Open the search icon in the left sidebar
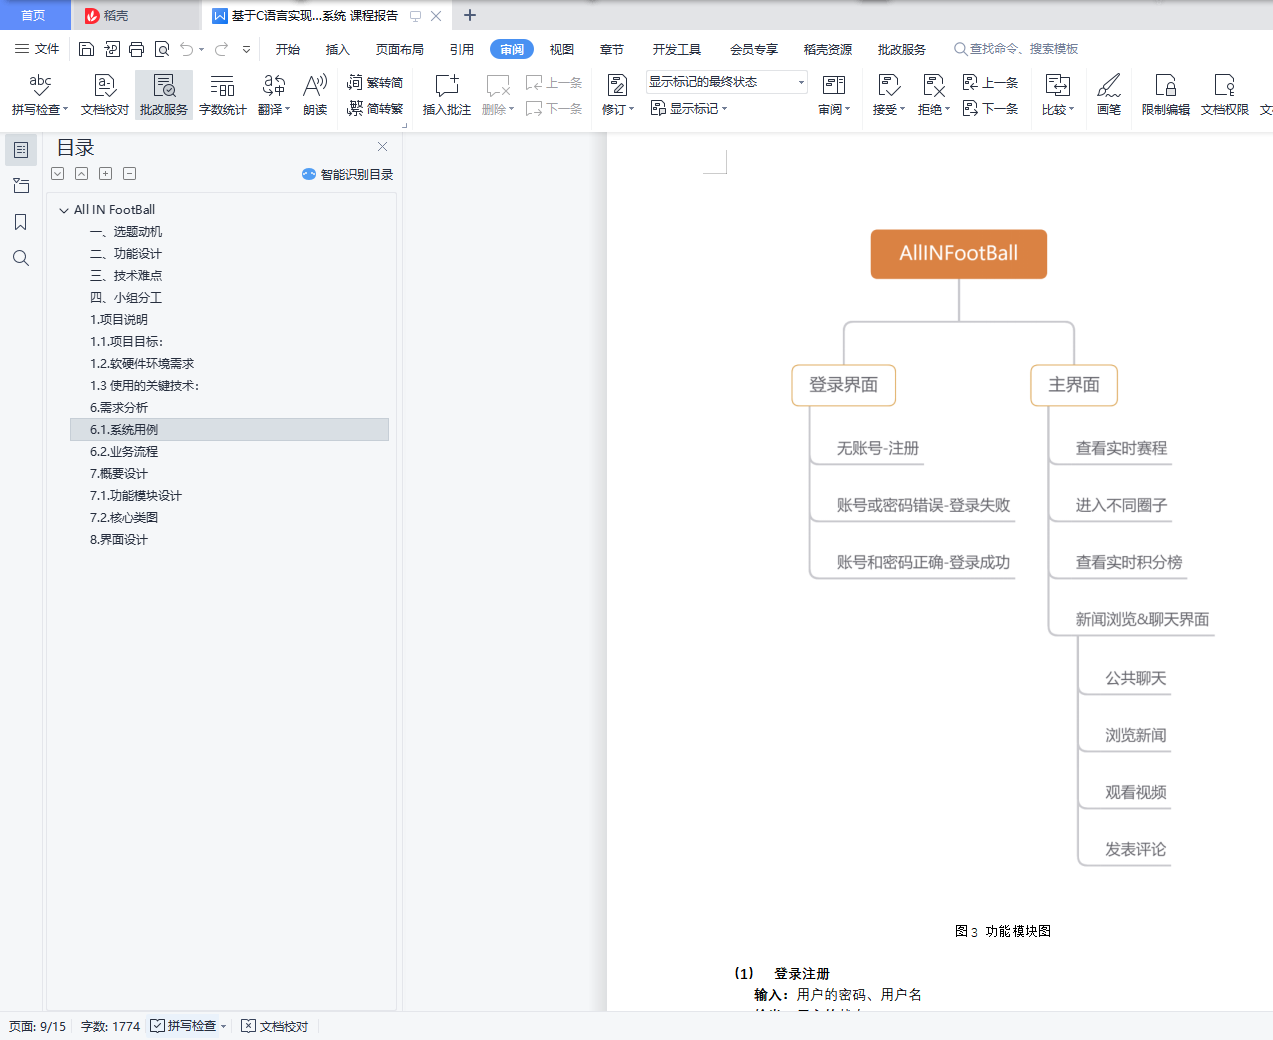Image resolution: width=1273 pixels, height=1040 pixels. point(21,258)
